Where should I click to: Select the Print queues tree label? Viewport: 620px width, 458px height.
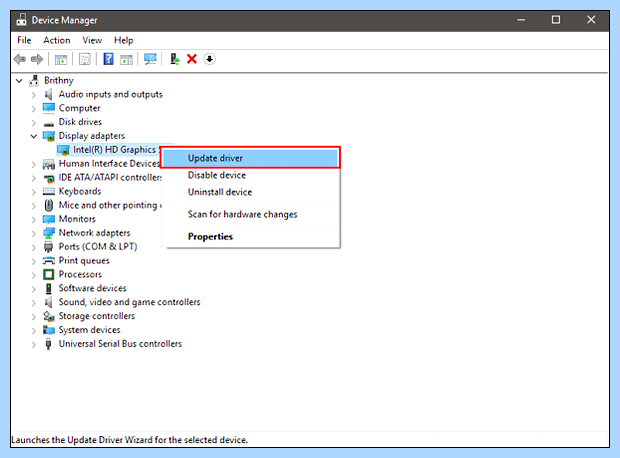[x=84, y=261]
